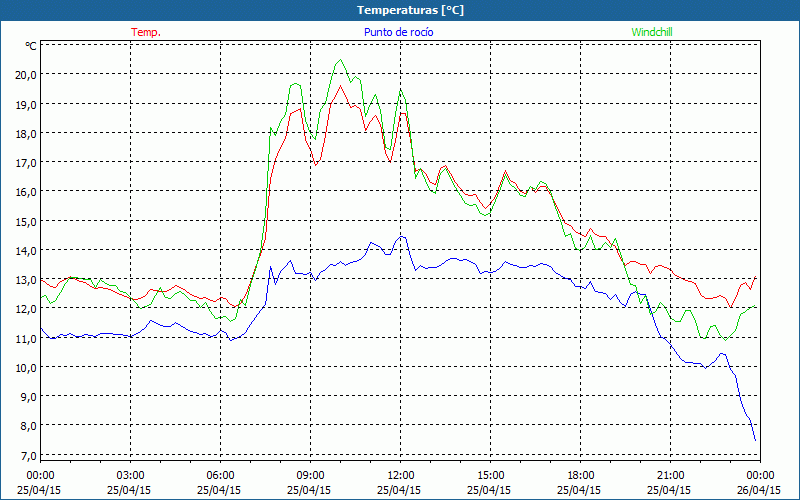The height and width of the screenshot is (500, 800).
Task: Click the "25/04/15" date beneath 06:00
Action: [x=219, y=490]
